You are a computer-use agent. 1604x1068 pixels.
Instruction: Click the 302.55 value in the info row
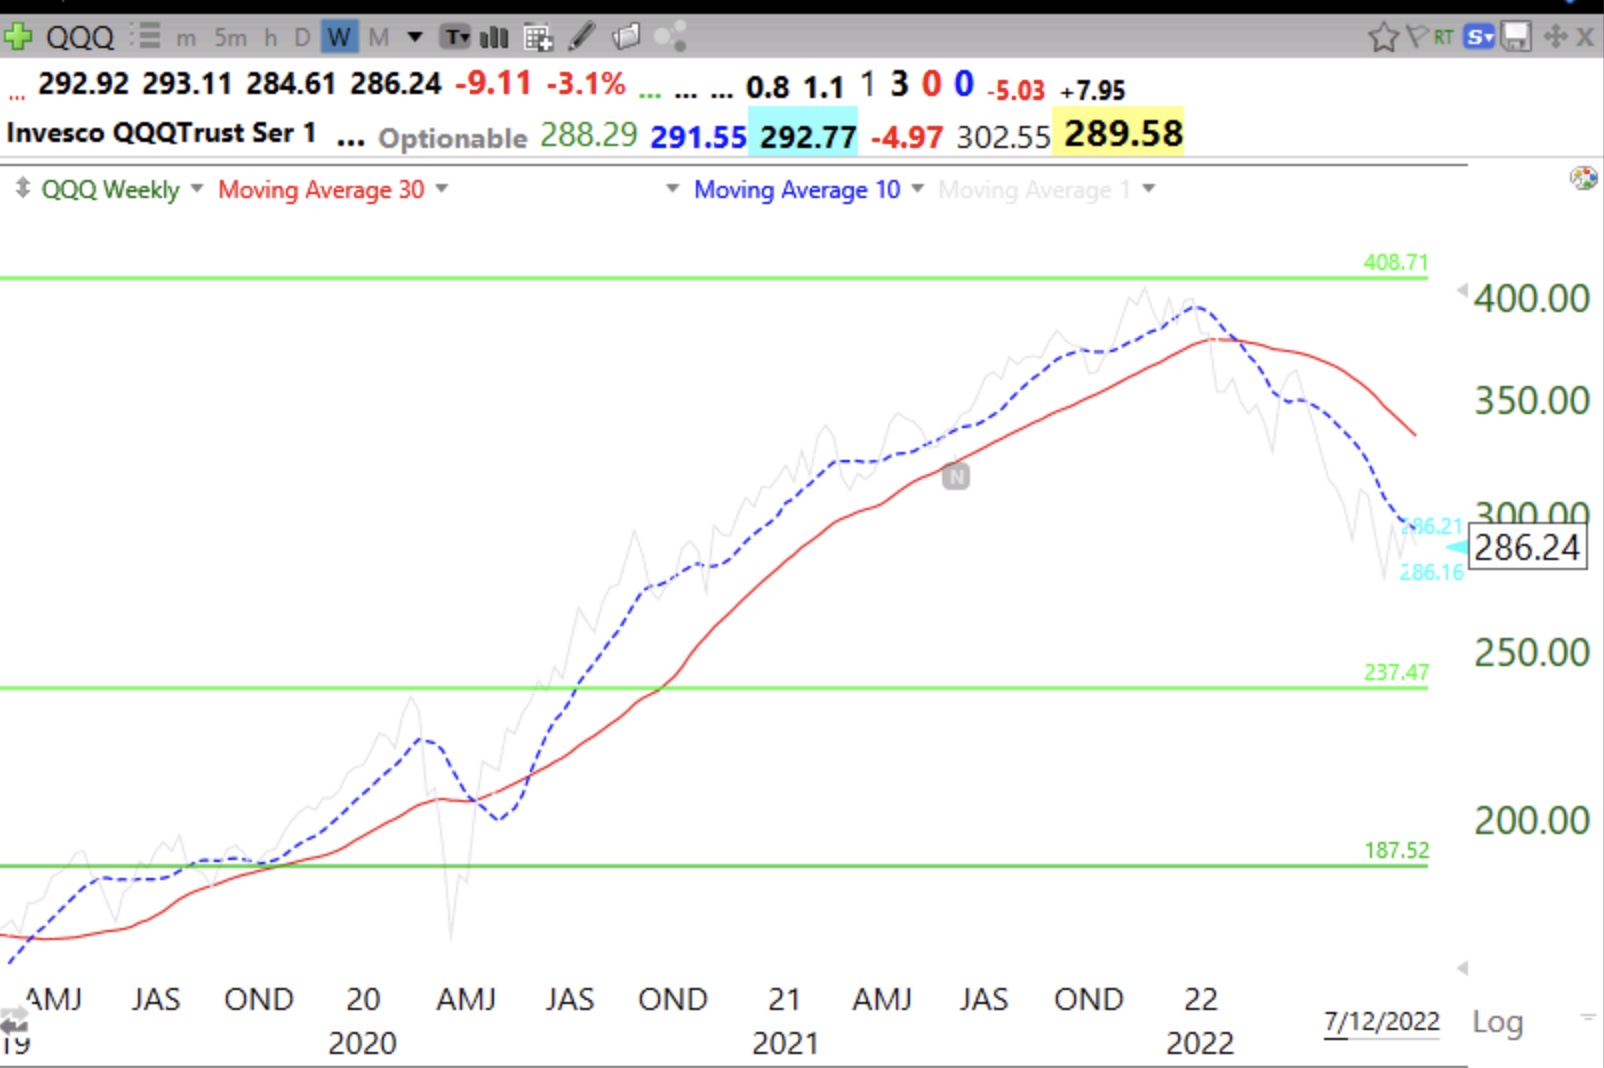1003,137
